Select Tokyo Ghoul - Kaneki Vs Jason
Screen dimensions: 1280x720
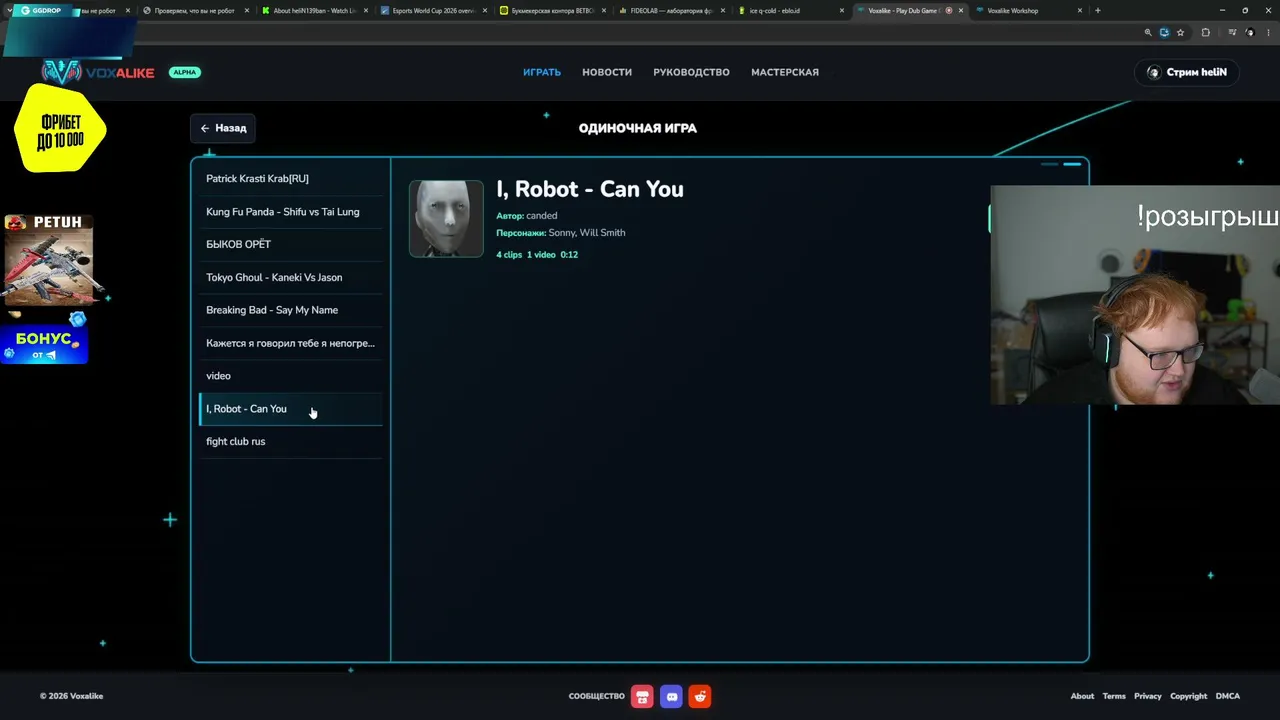point(291,277)
